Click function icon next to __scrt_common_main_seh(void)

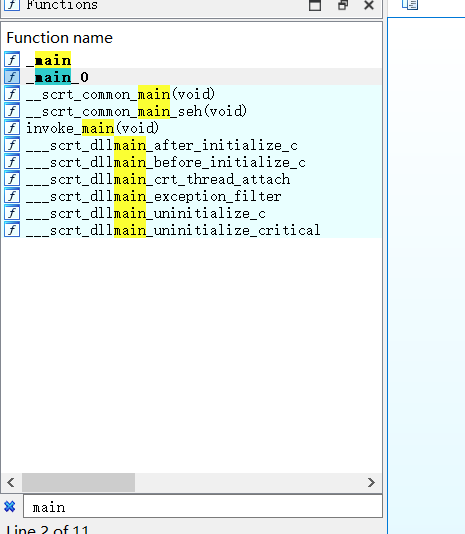(12, 111)
